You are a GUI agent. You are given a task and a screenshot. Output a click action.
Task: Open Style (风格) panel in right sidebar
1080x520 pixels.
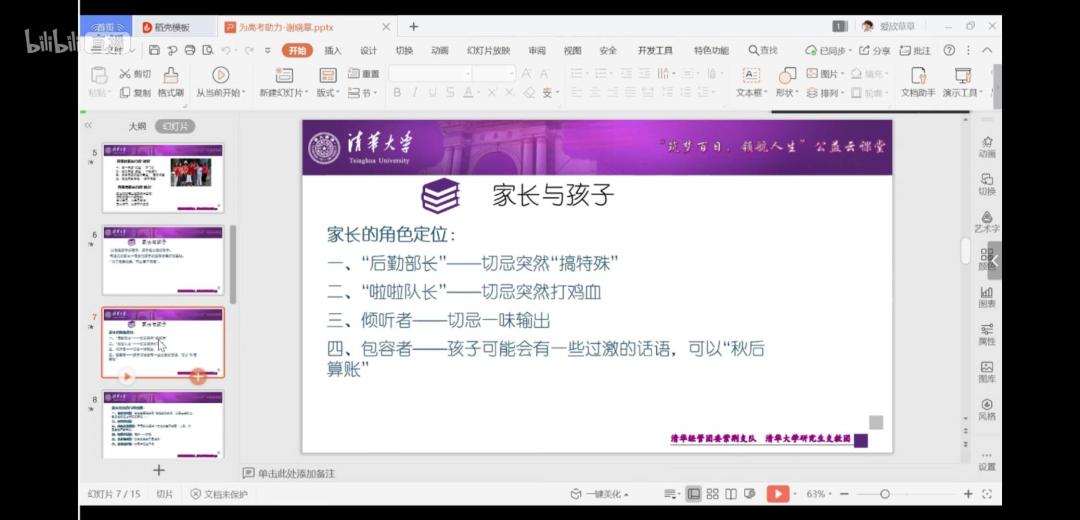[987, 409]
